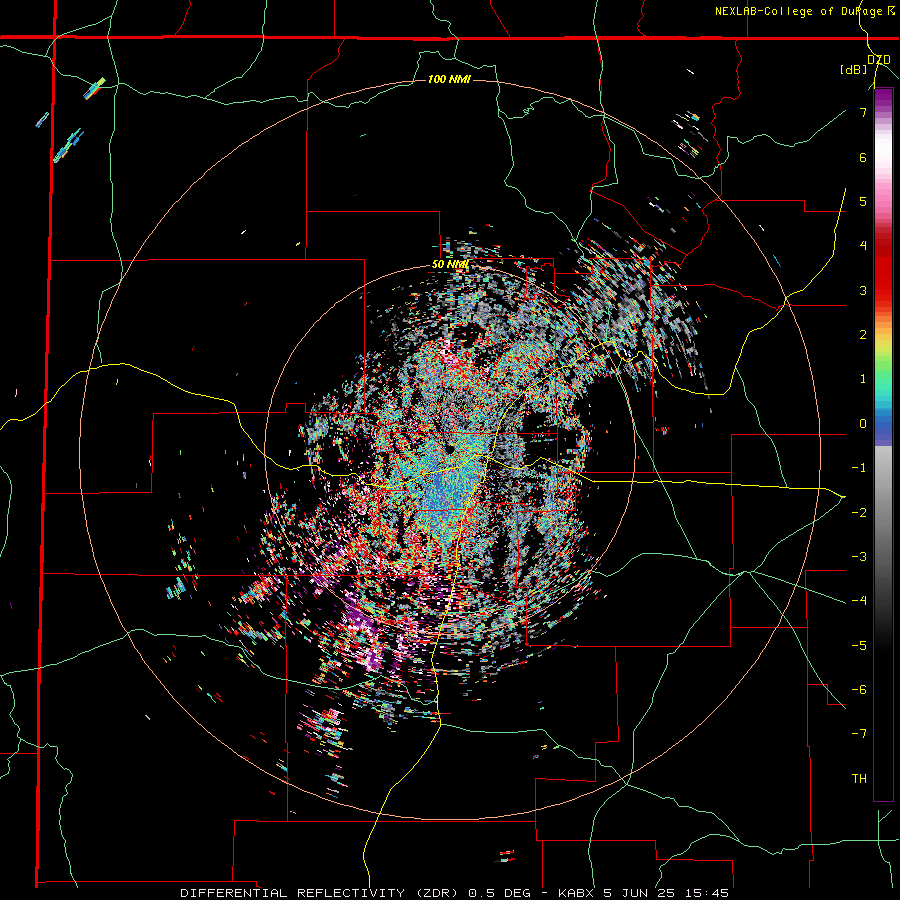Screen dimensions: 900x900
Task: Click the 2 value on the color scale
Action: click(863, 335)
